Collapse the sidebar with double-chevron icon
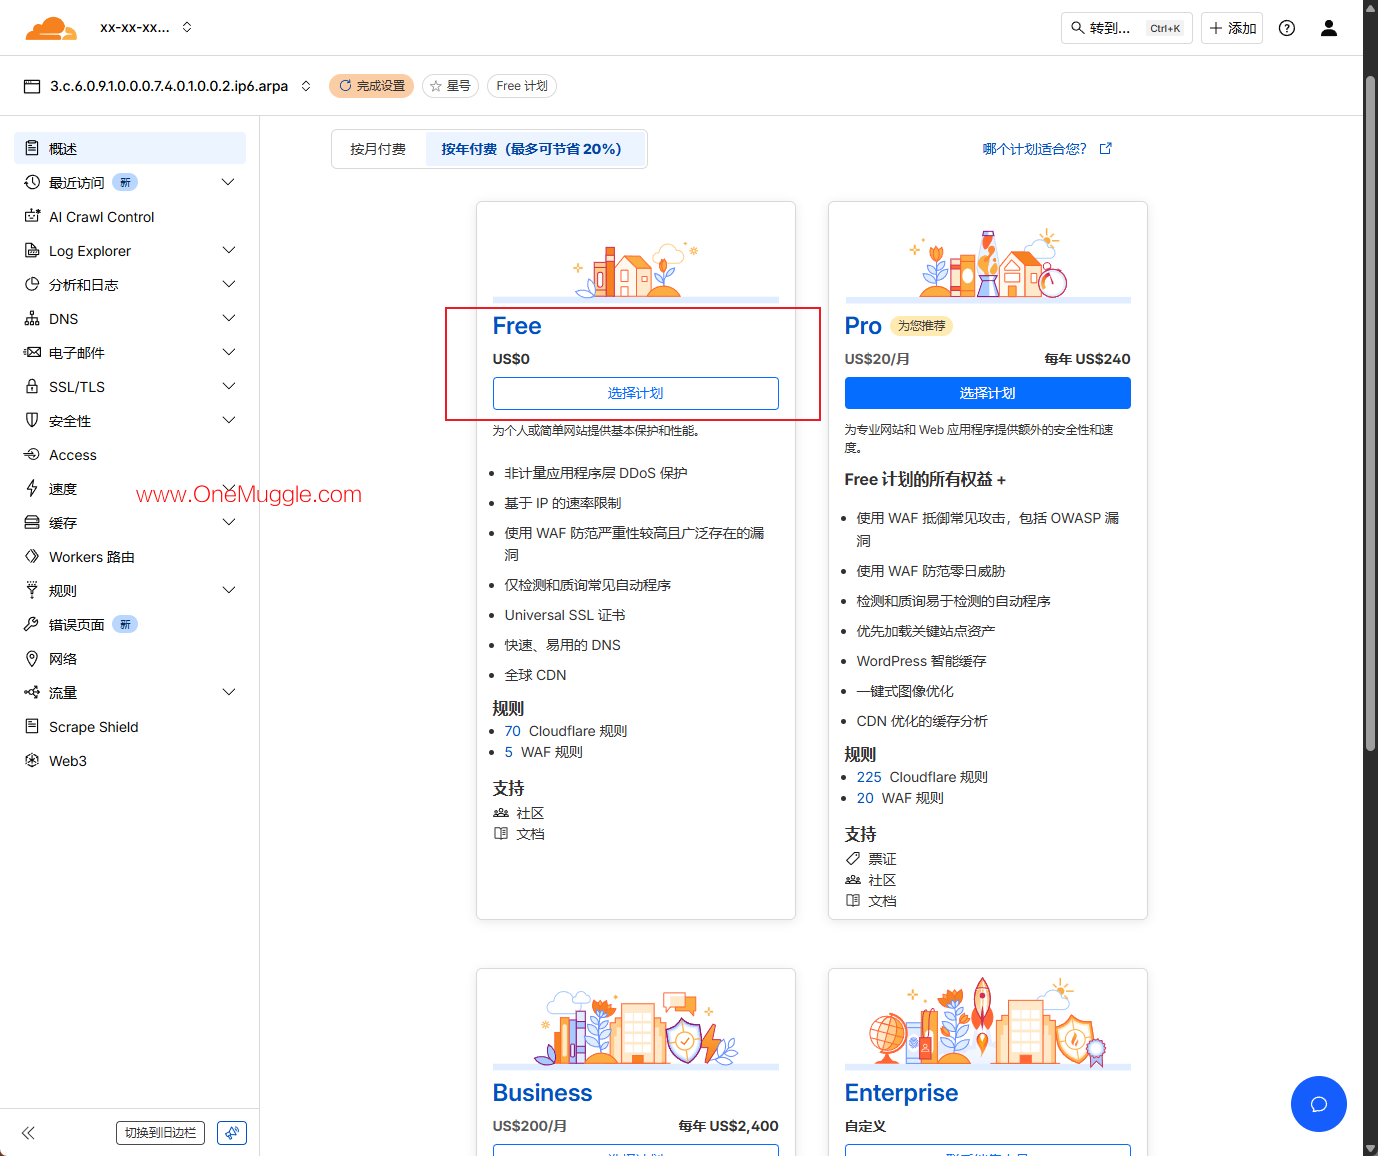Image resolution: width=1378 pixels, height=1156 pixels. 28,1133
